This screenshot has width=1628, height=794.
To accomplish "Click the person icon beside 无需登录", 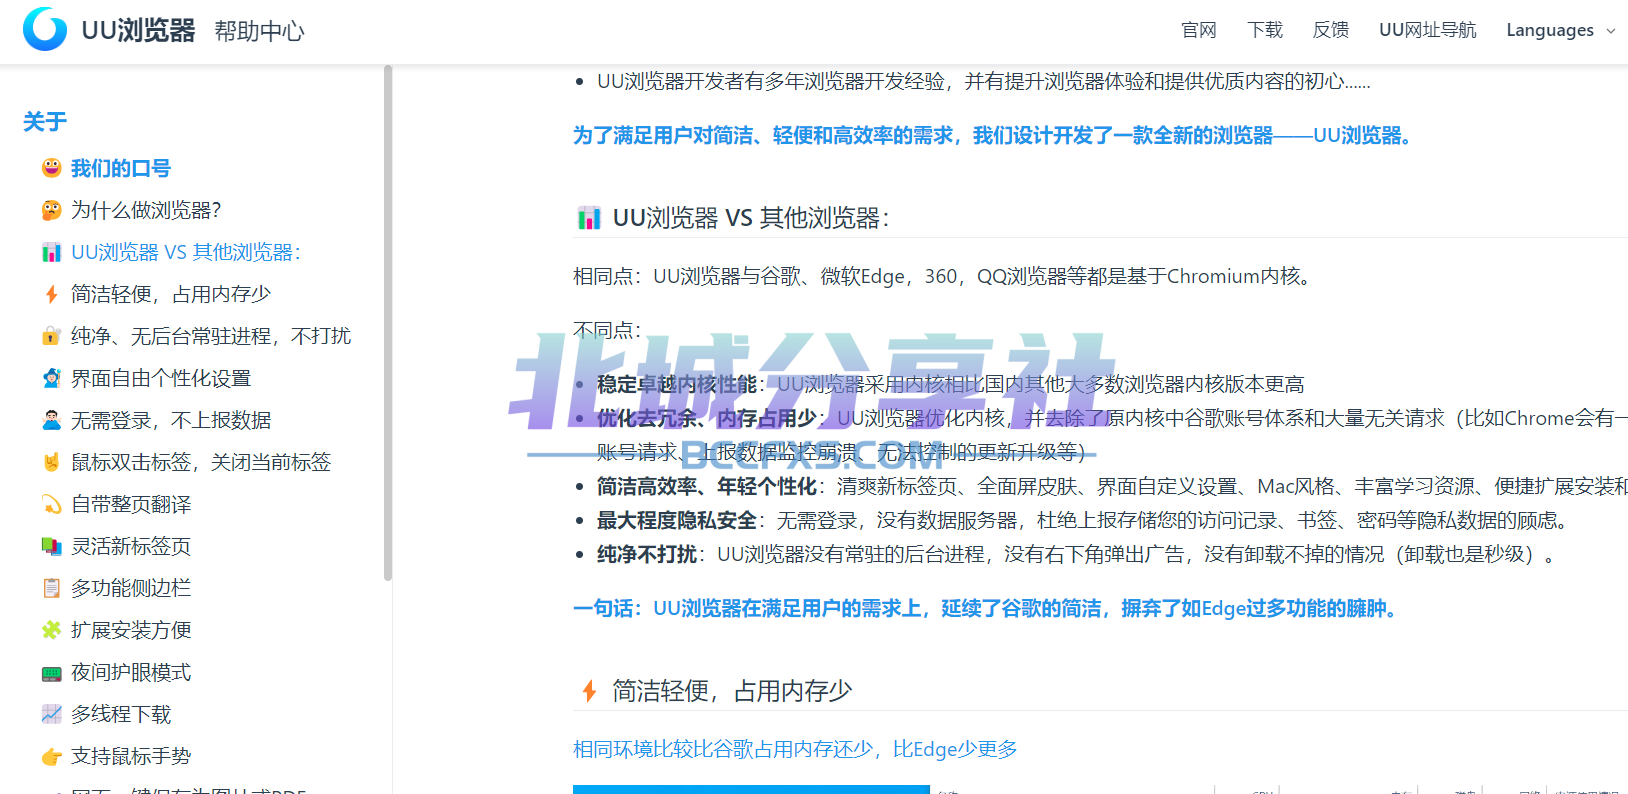I will coord(51,420).
